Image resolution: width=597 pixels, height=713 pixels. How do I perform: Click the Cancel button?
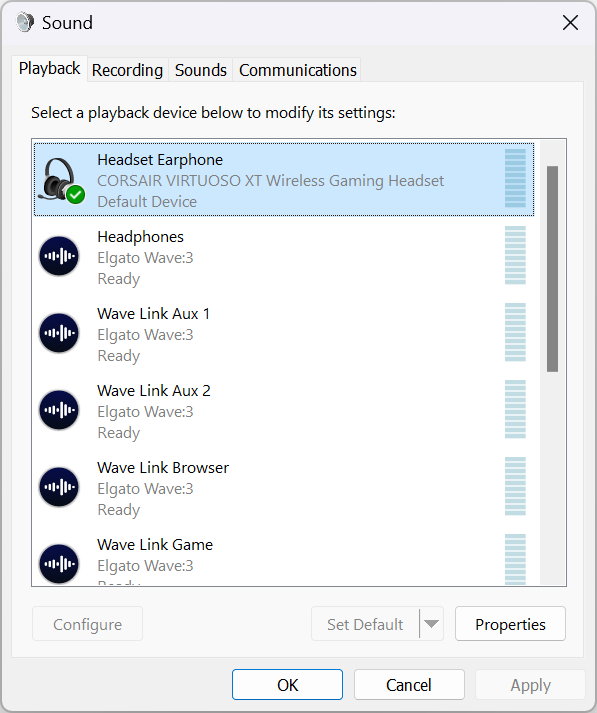[409, 684]
